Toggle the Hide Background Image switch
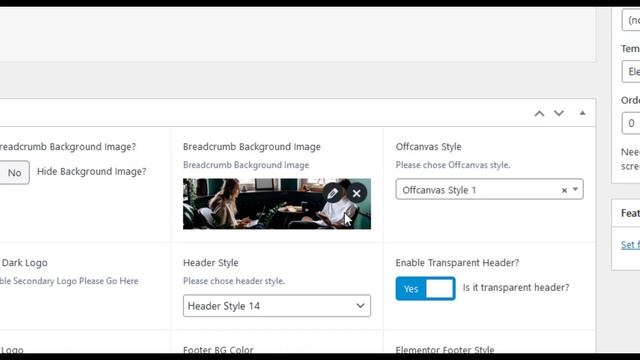The height and width of the screenshot is (360, 640). tap(14, 173)
